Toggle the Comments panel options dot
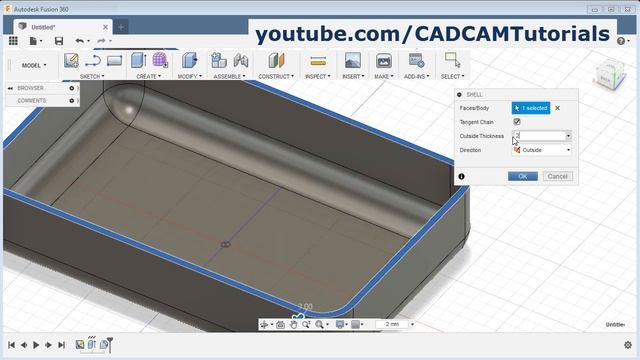This screenshot has height=360, width=640. (x=71, y=100)
